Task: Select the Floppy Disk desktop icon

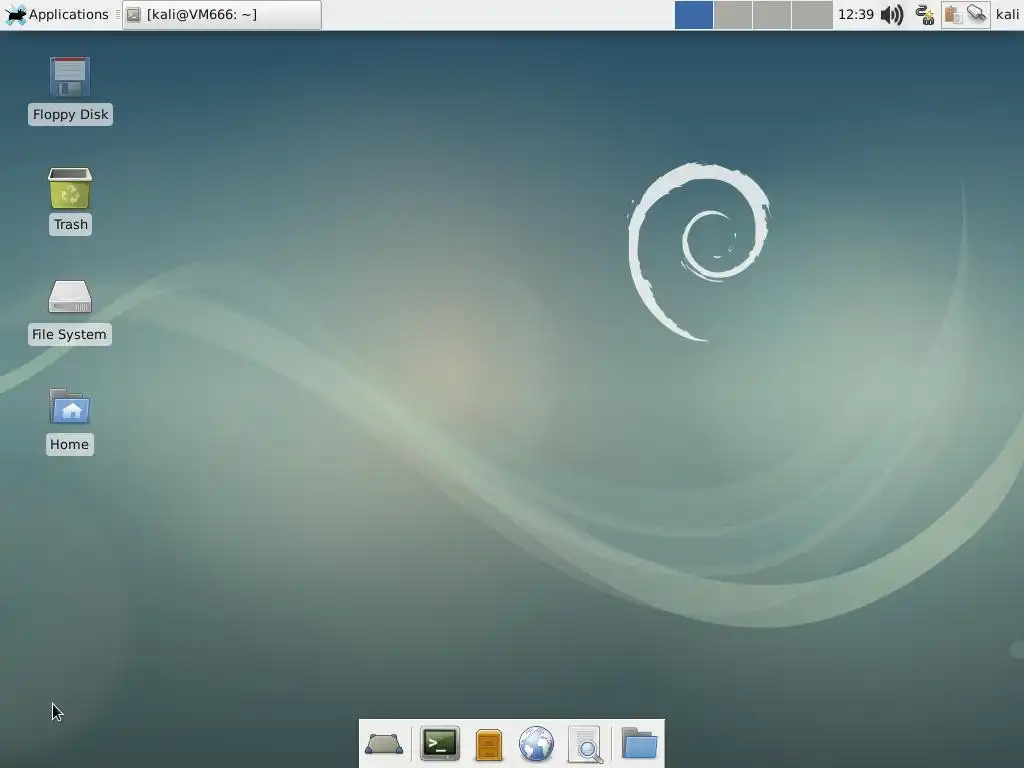Action: point(70,77)
